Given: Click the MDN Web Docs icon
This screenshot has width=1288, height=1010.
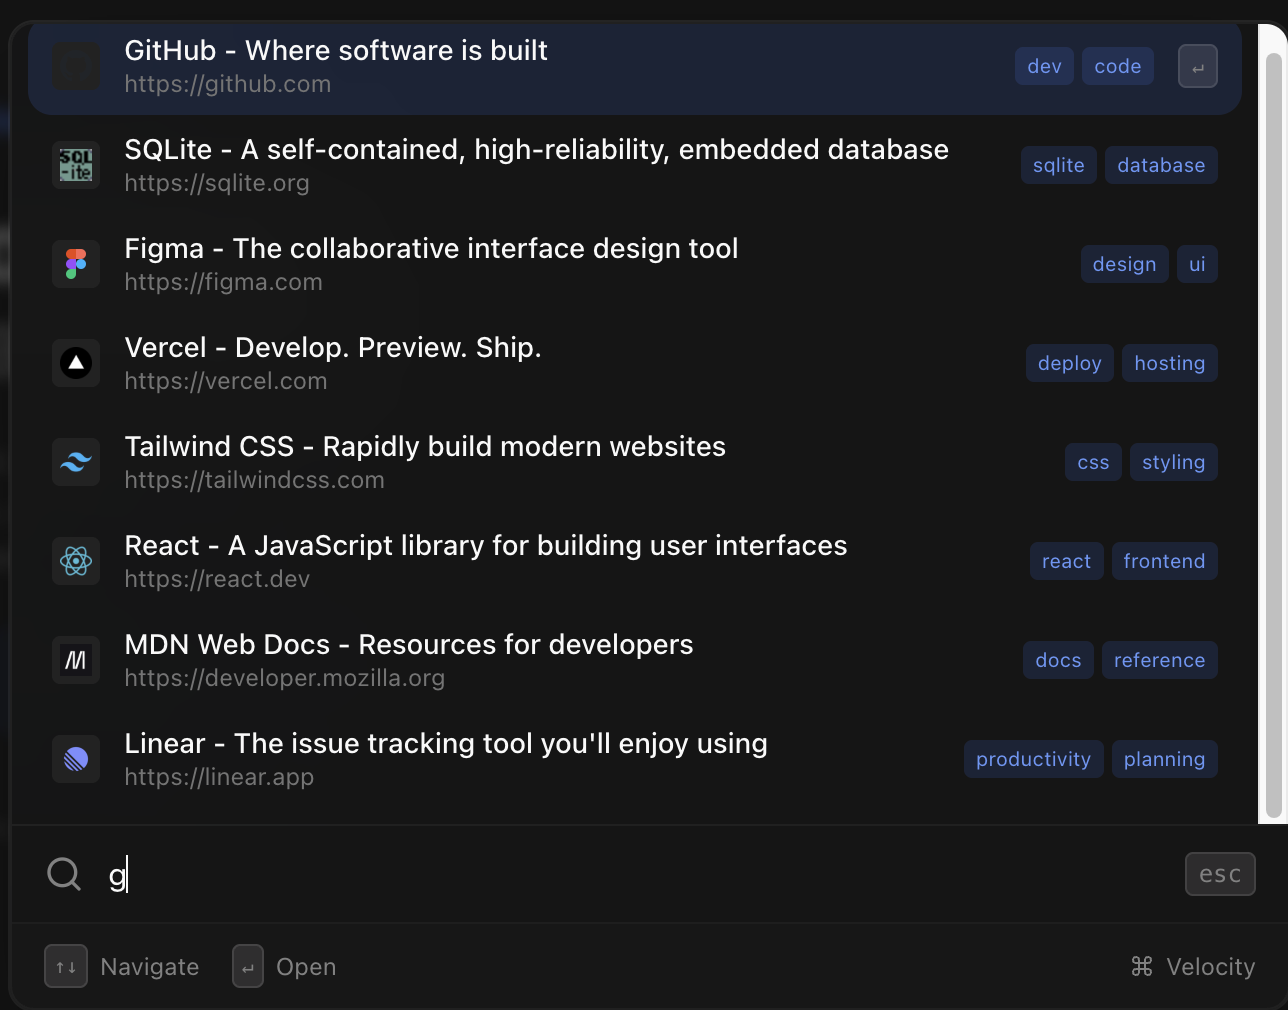Looking at the screenshot, I should point(76,660).
